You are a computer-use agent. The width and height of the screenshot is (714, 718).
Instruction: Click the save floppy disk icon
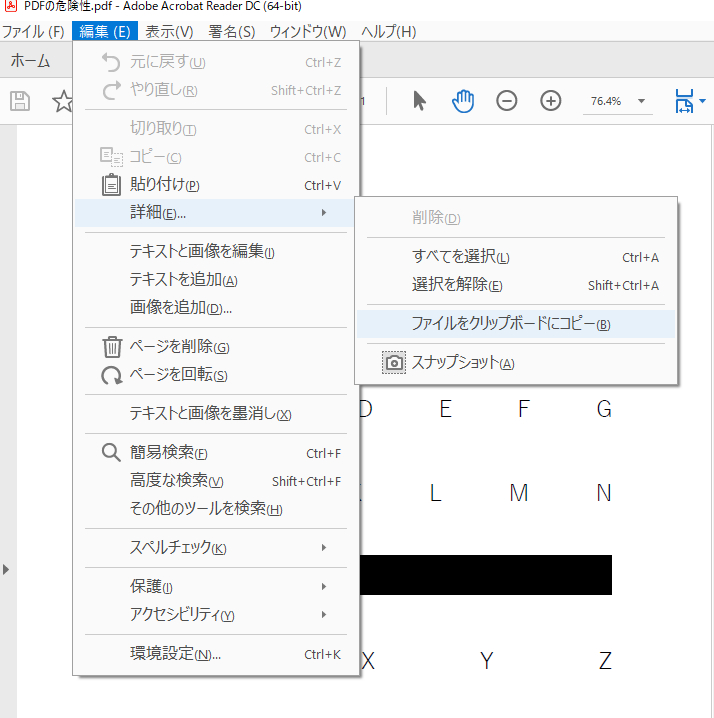coord(20,101)
